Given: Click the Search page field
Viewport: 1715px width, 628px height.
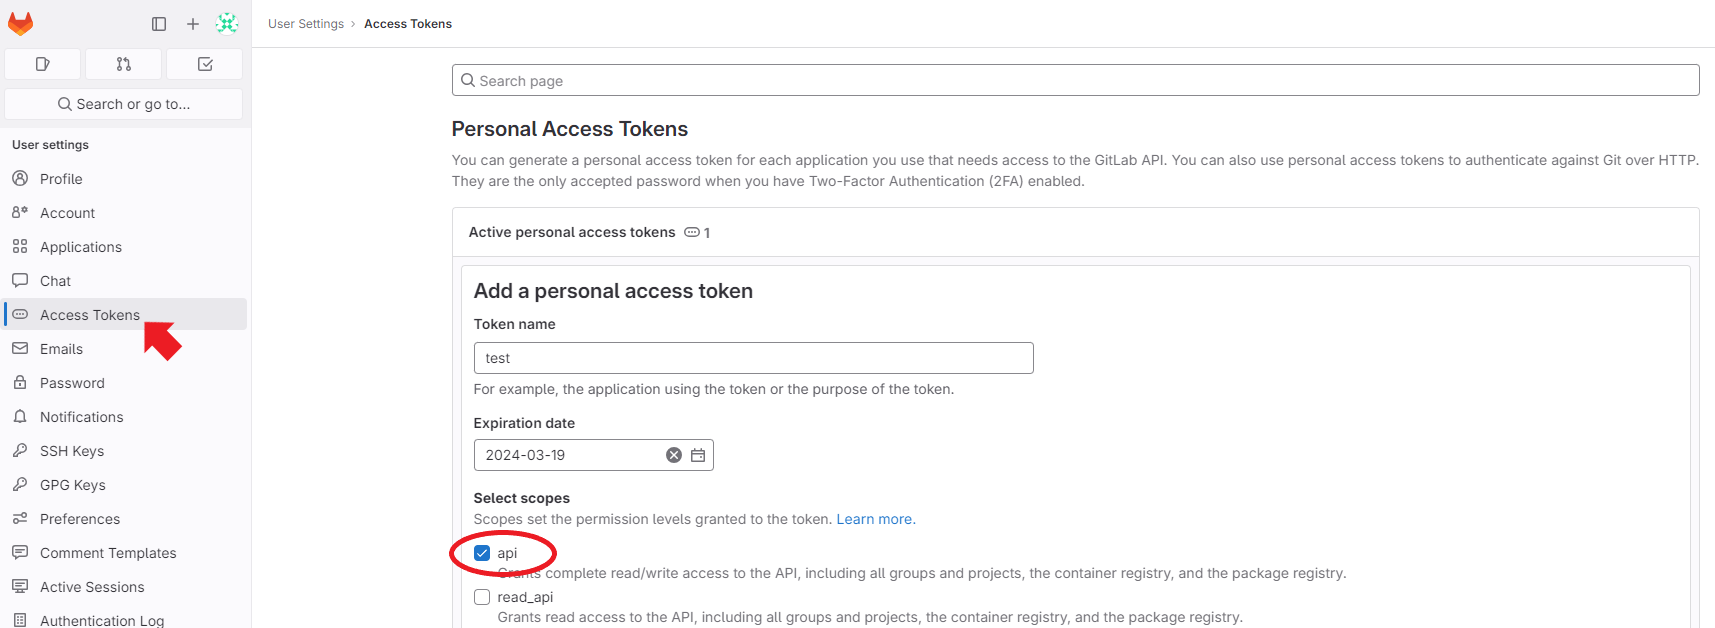Looking at the screenshot, I should [1075, 81].
